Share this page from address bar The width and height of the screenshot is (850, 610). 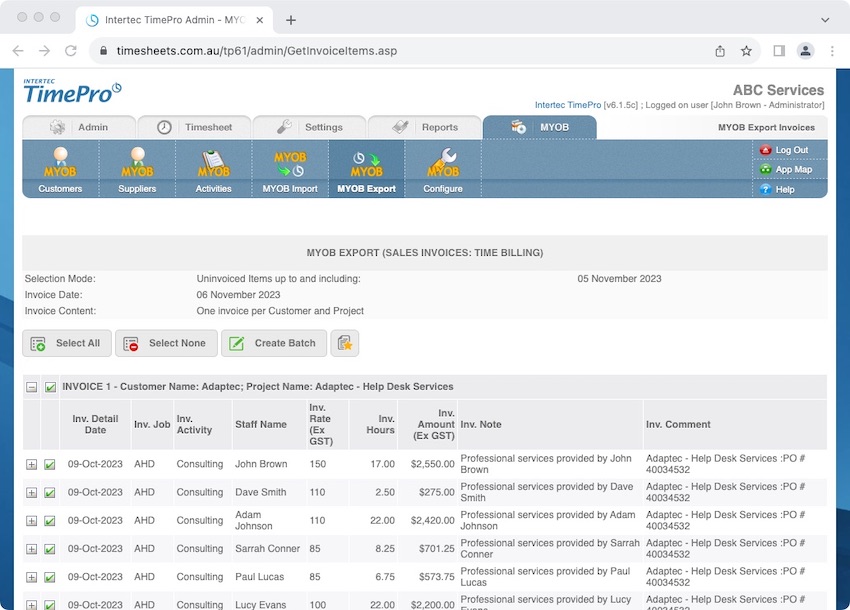(720, 51)
